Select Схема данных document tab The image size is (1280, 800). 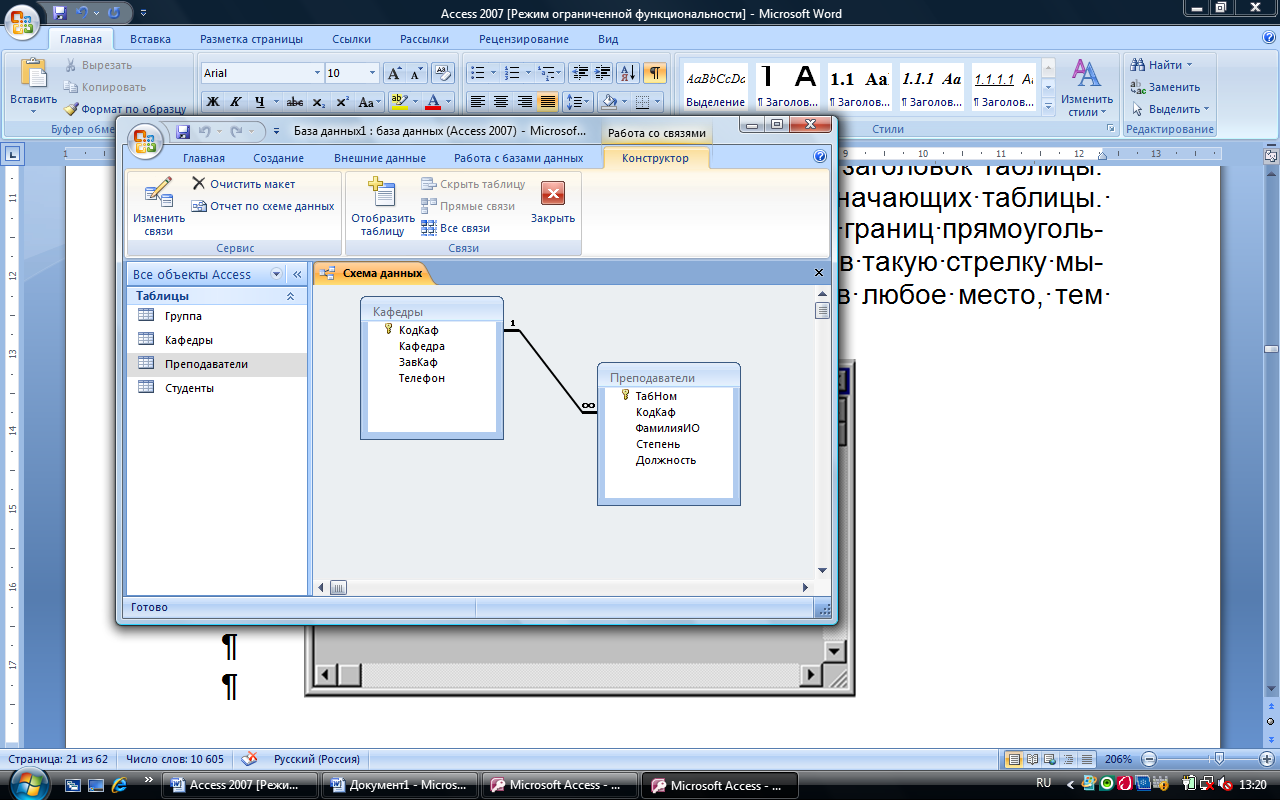pos(372,273)
